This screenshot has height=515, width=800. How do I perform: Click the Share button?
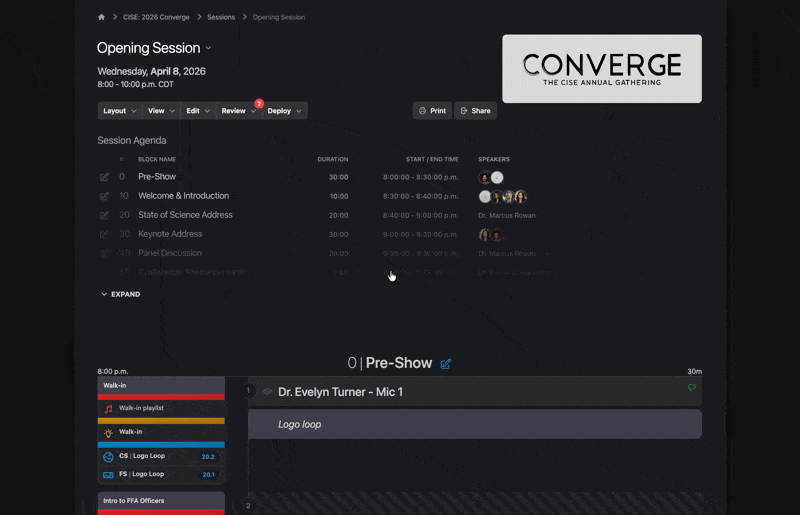click(475, 111)
